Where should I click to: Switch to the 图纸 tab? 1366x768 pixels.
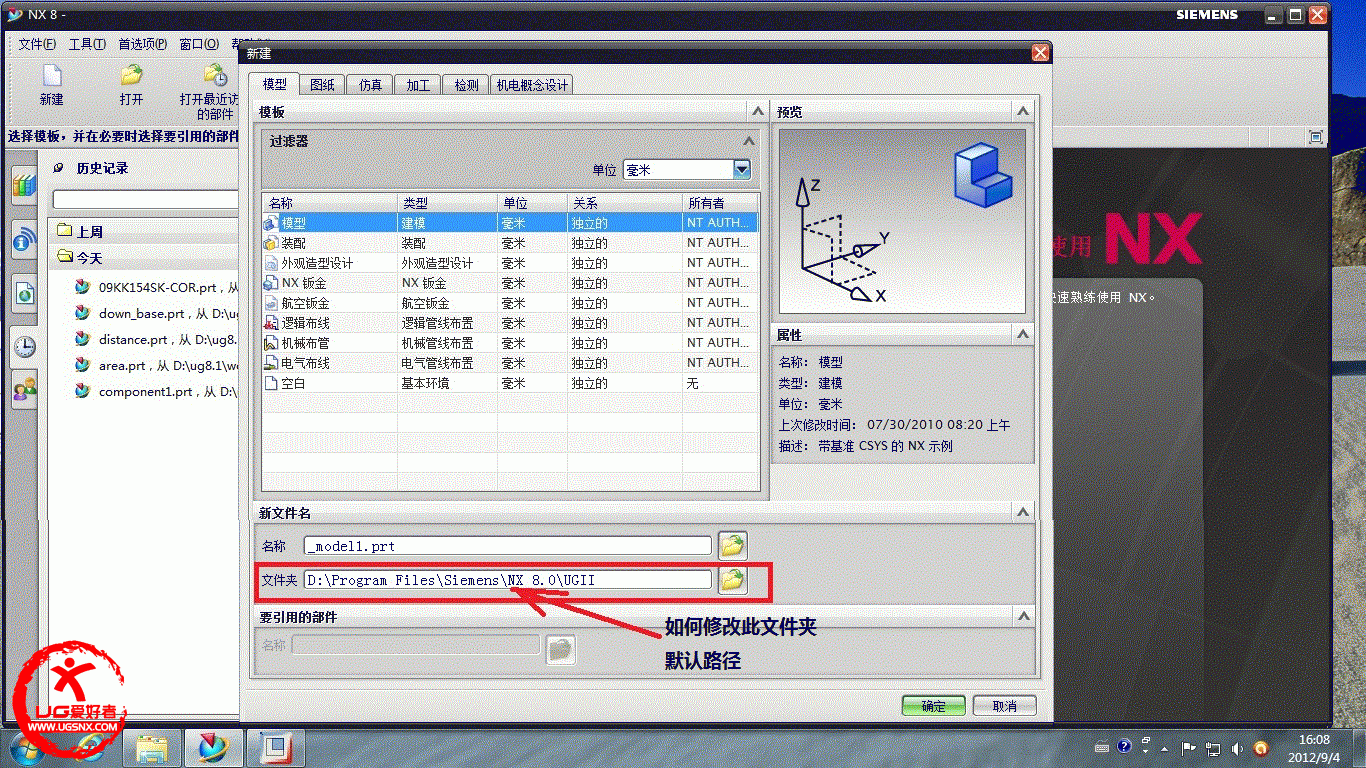click(322, 85)
